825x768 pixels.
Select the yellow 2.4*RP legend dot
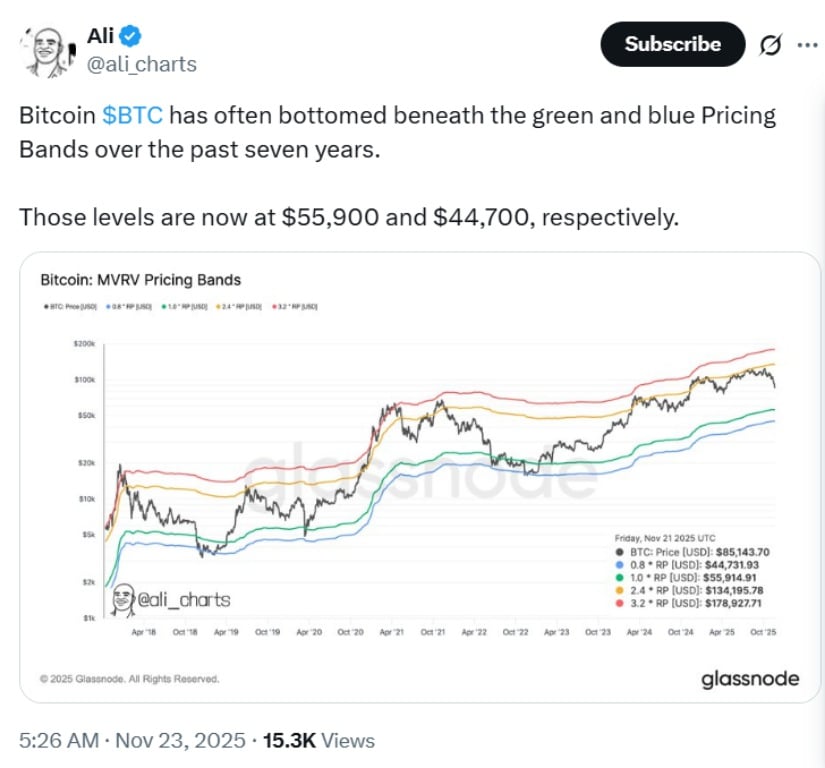tap(620, 591)
